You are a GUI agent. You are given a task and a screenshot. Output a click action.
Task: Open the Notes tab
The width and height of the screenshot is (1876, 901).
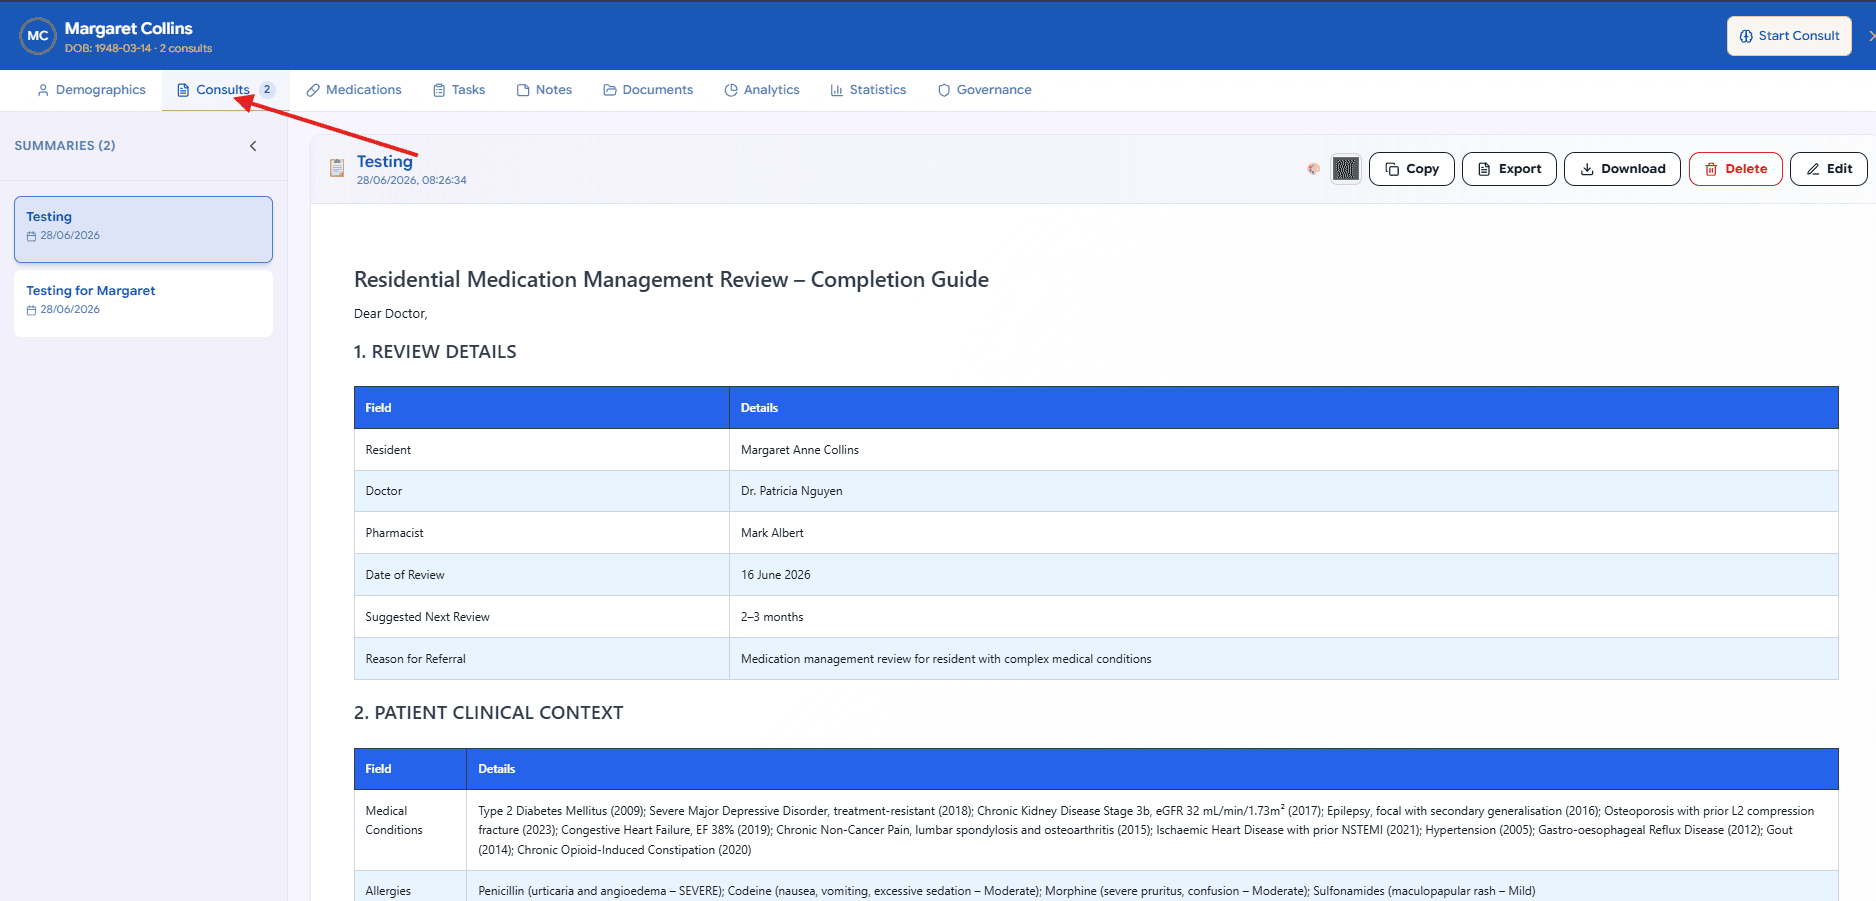(x=545, y=90)
